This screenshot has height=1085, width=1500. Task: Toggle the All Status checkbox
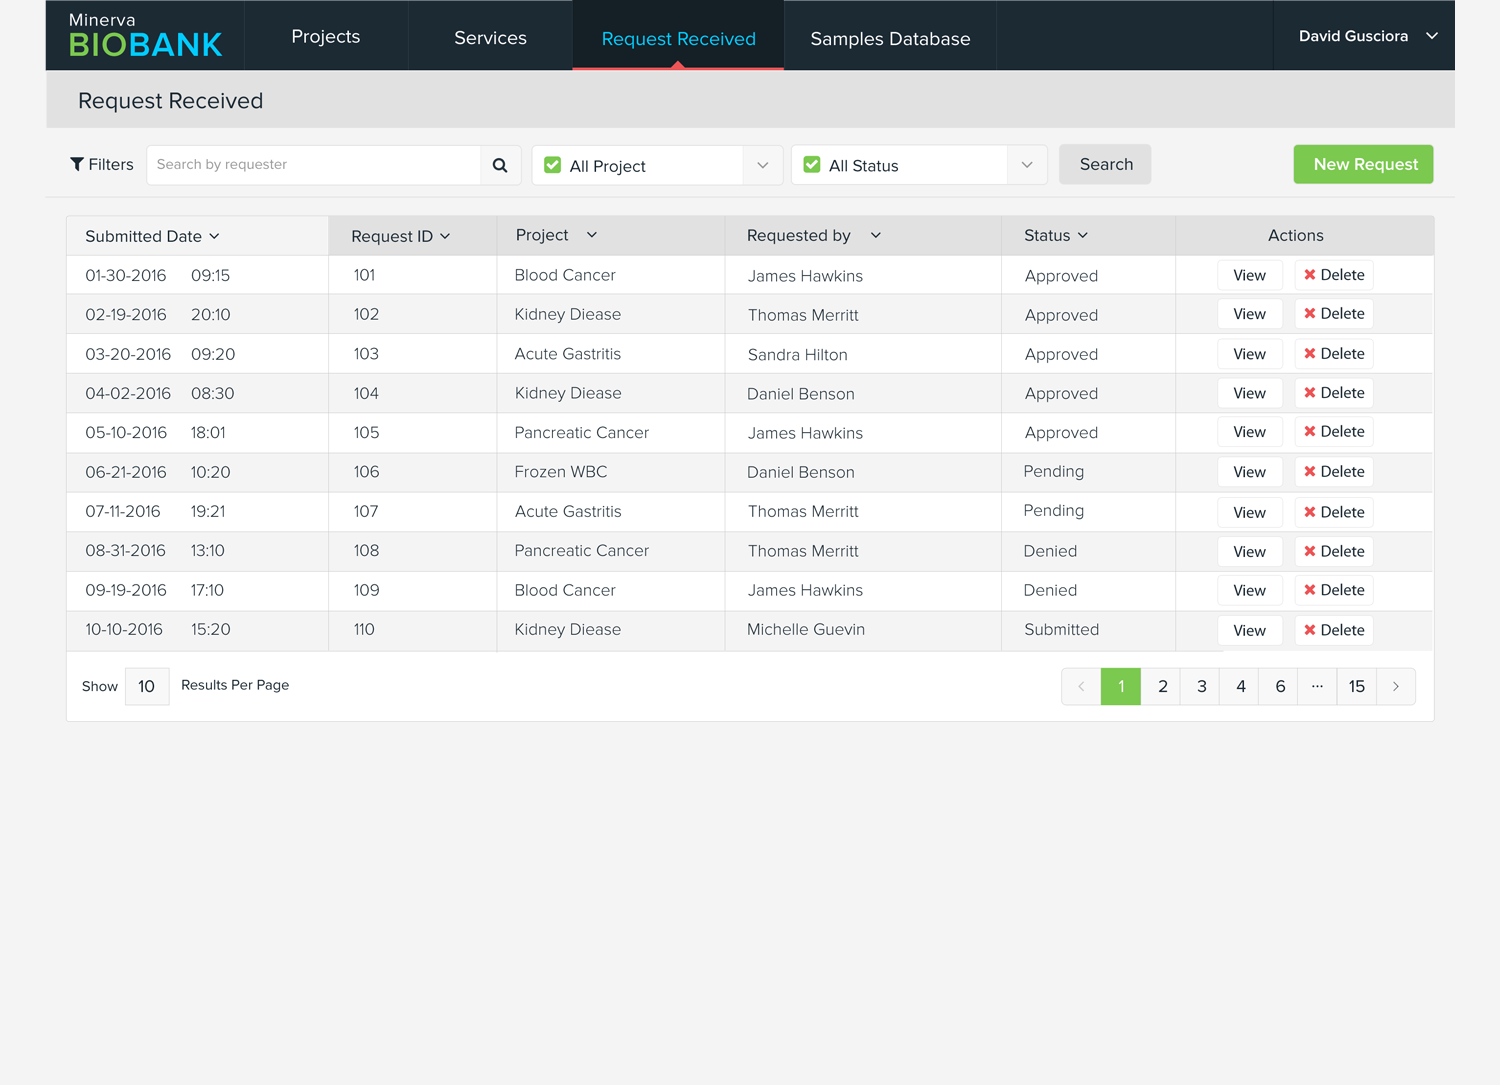coord(812,165)
